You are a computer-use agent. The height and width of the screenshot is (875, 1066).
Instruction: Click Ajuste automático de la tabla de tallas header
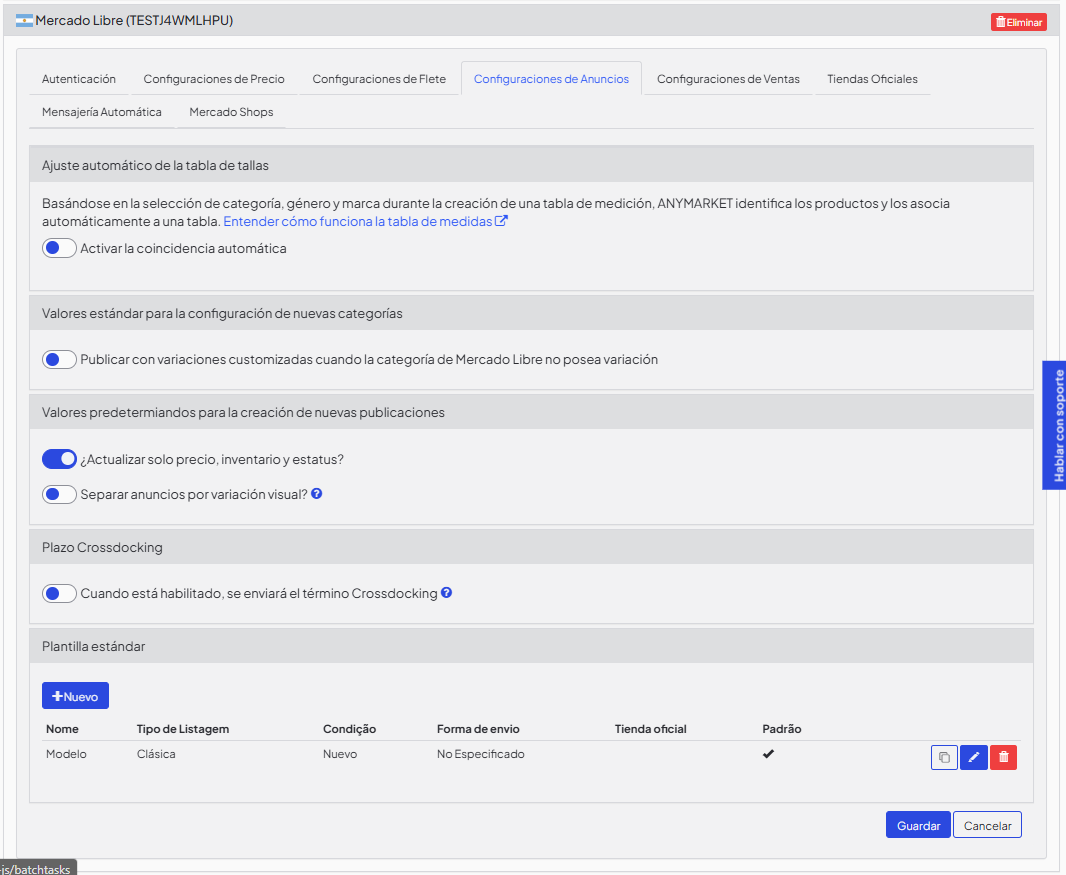pyautogui.click(x=532, y=165)
